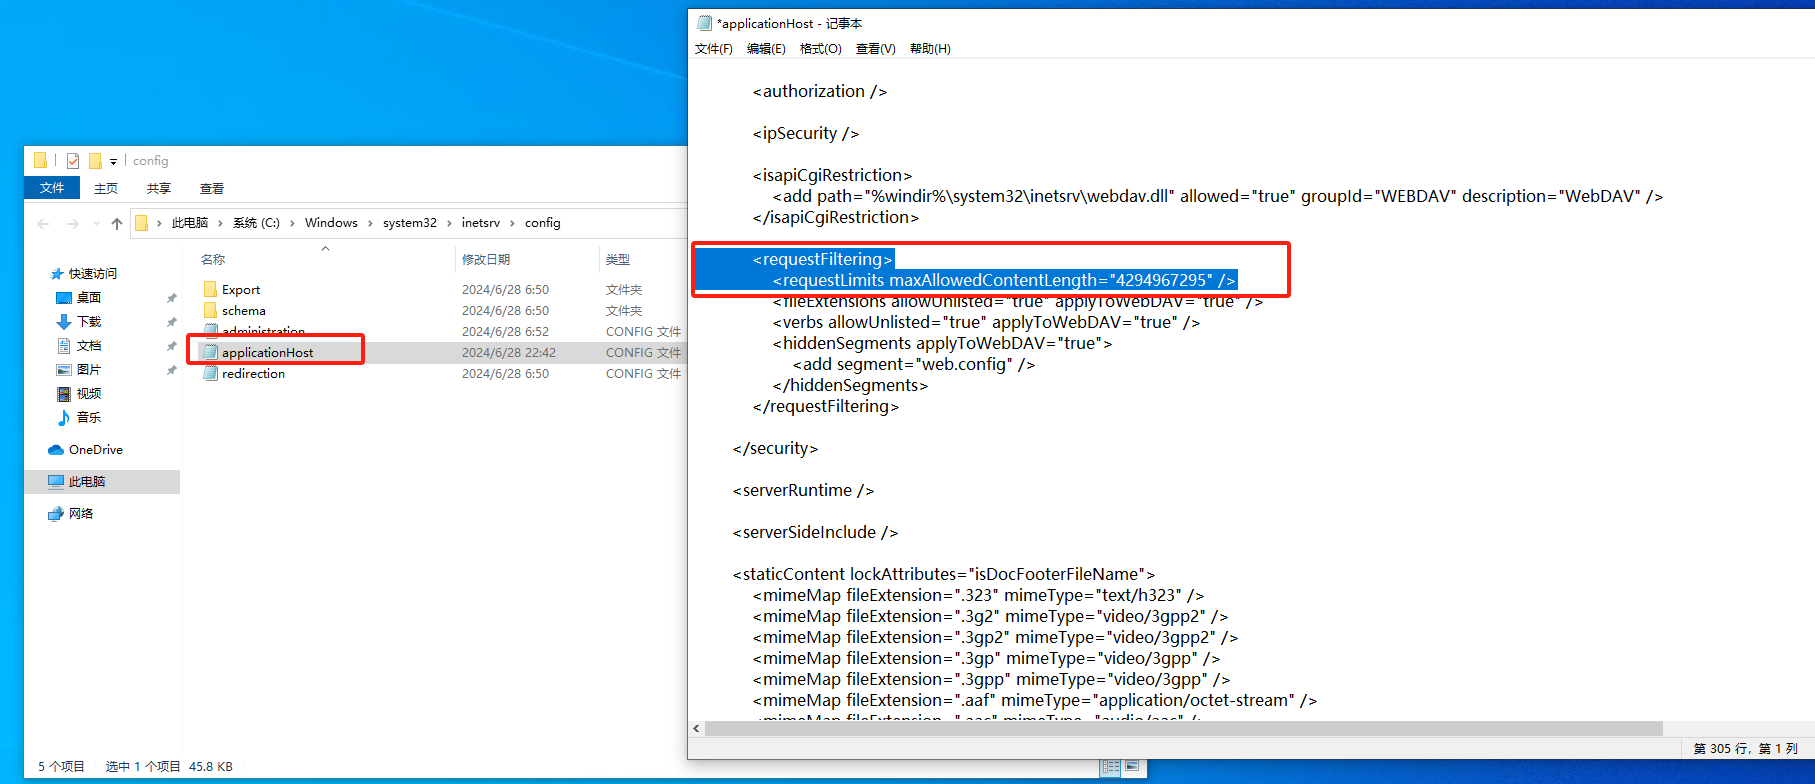
Task: Sort files by 修改日期 column
Action: click(x=486, y=259)
